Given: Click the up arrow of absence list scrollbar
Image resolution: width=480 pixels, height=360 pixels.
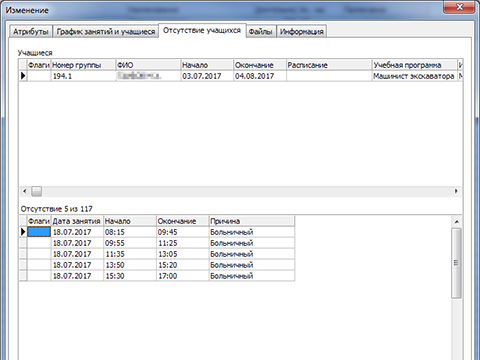Looking at the screenshot, I should tap(457, 222).
